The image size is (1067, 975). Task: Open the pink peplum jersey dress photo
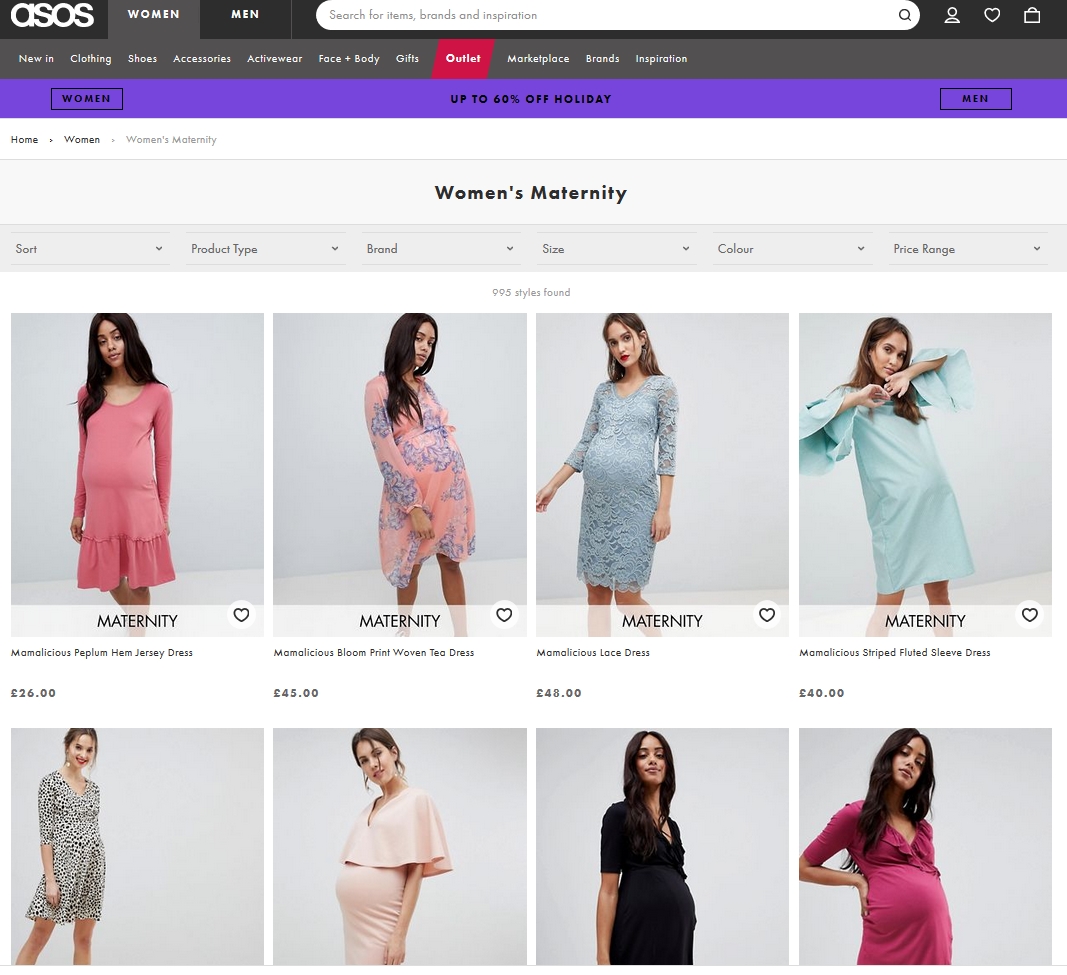137,475
